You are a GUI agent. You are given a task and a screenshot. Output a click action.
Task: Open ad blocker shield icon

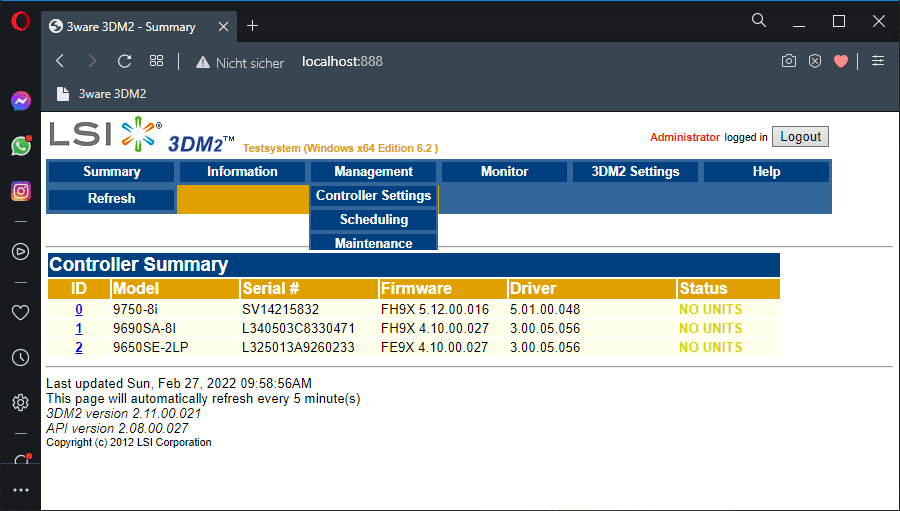(815, 61)
